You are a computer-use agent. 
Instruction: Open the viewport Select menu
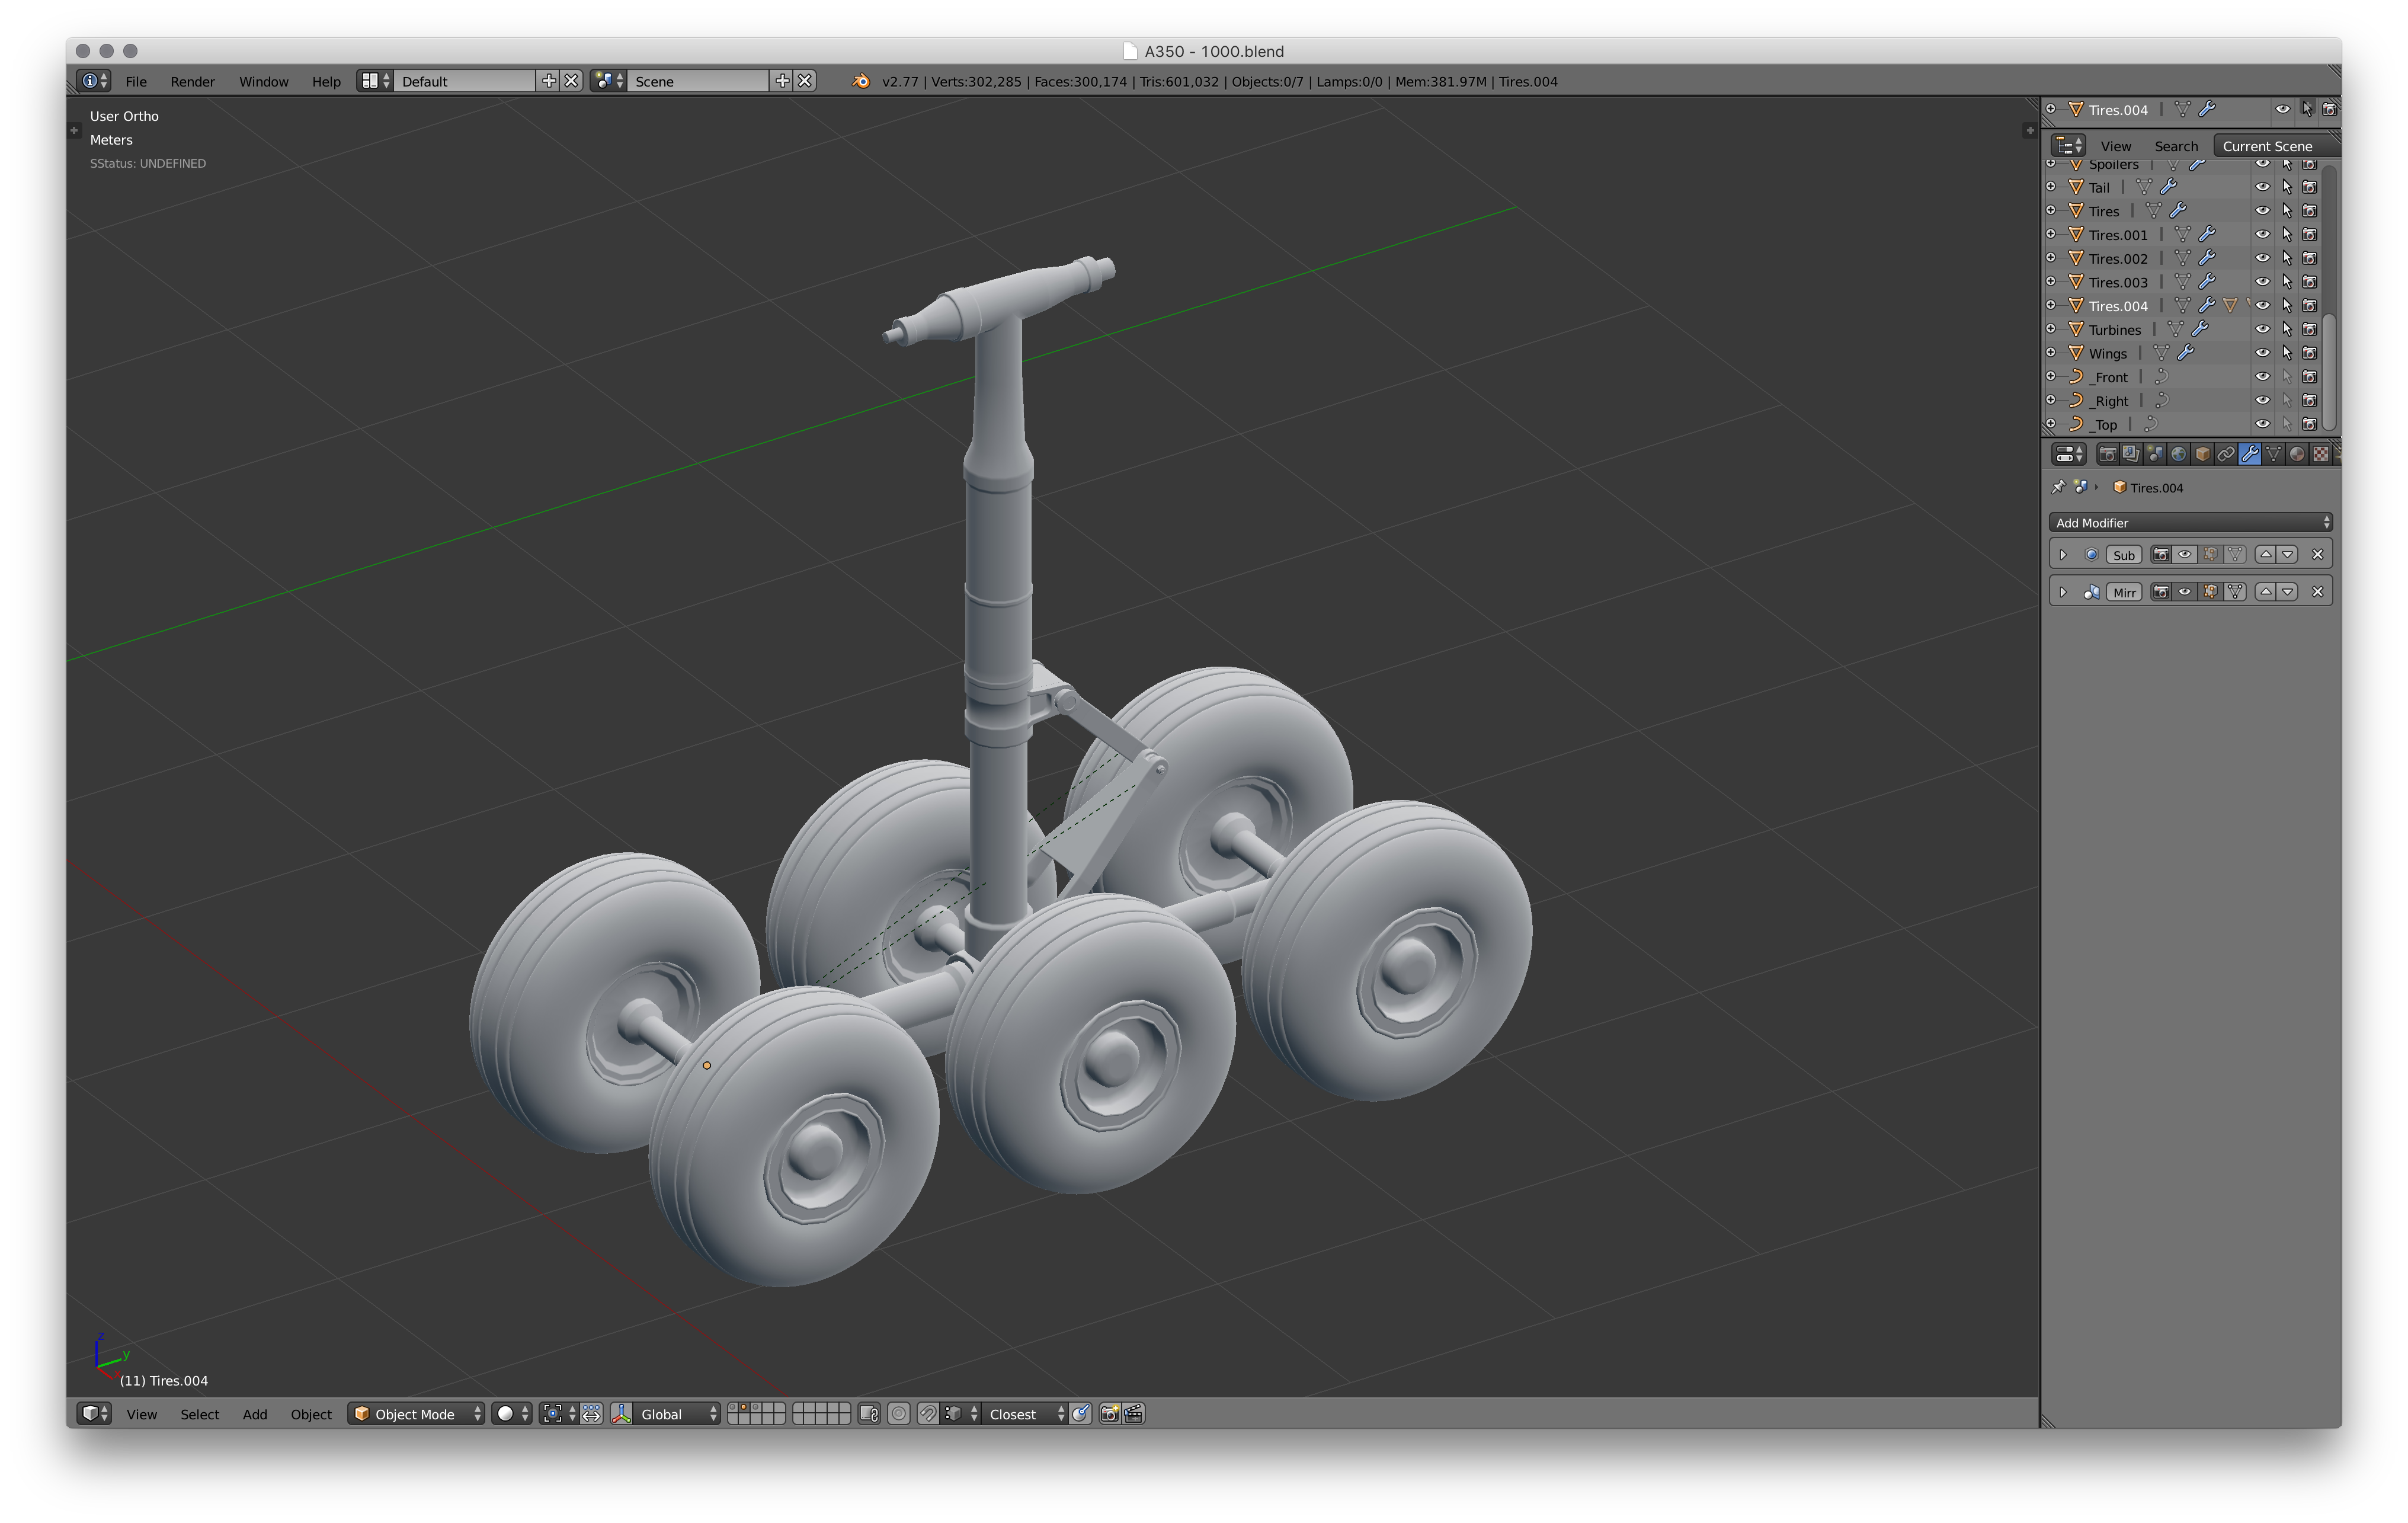[200, 1413]
